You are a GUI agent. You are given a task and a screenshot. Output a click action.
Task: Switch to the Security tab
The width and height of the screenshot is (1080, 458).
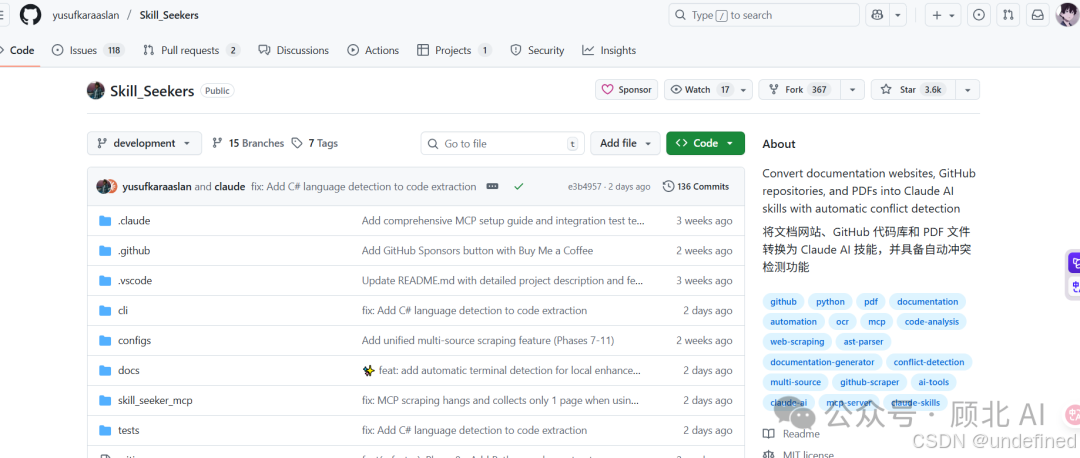coord(537,50)
